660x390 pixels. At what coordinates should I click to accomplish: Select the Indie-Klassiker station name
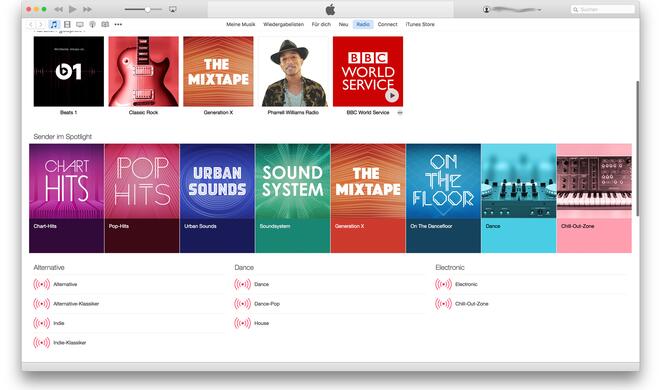(x=69, y=342)
